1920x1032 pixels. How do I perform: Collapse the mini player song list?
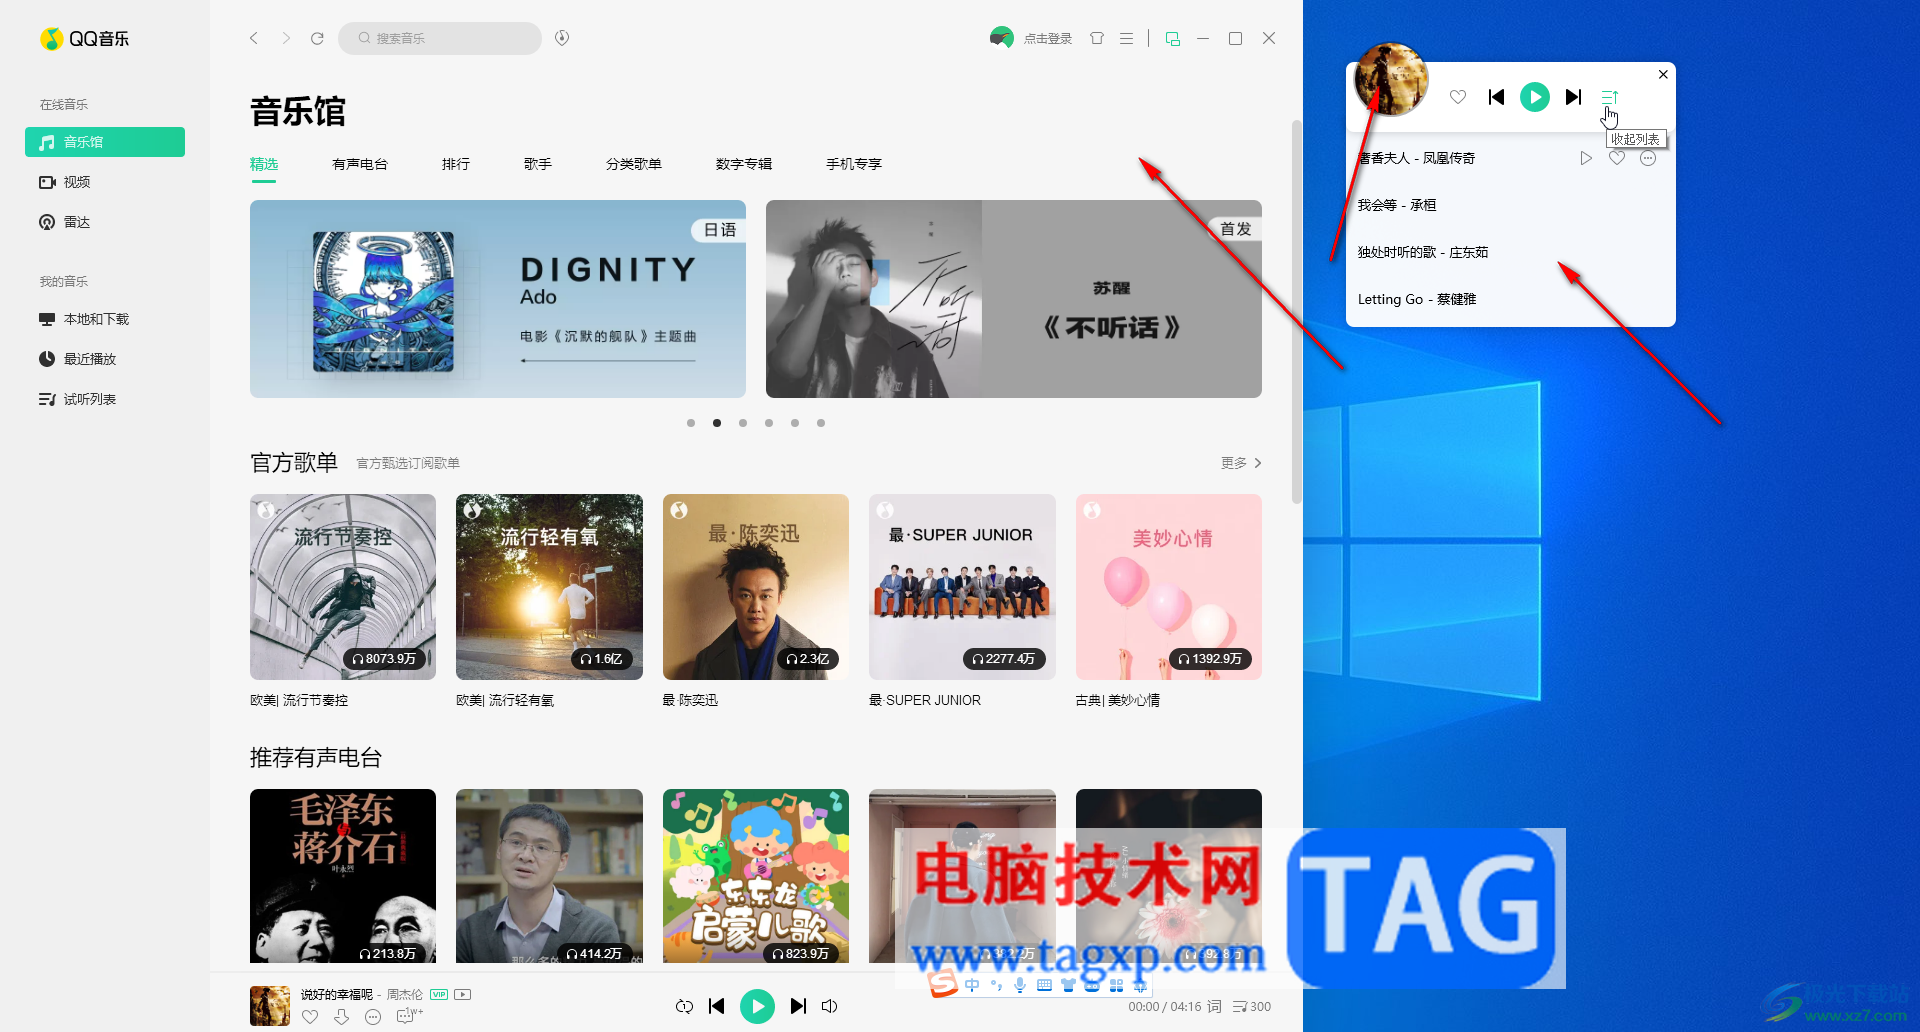(1610, 97)
